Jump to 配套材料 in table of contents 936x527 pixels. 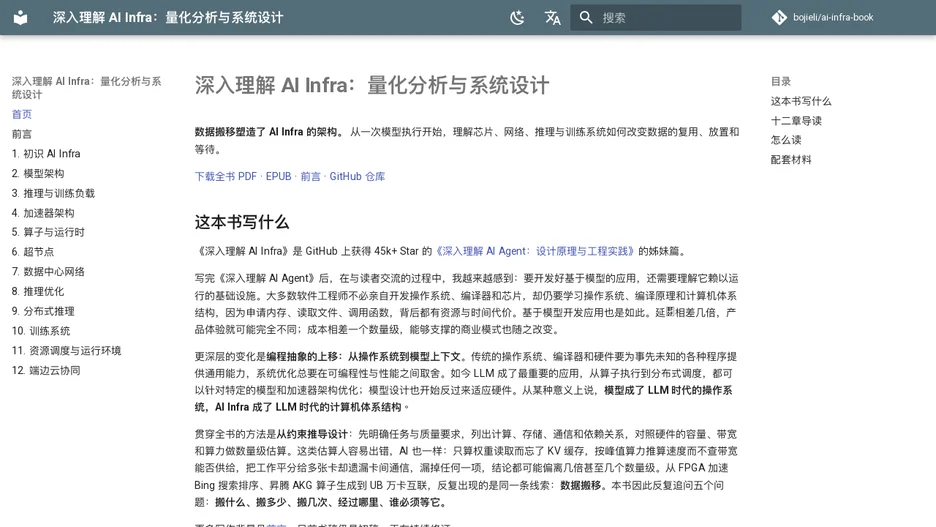(791, 159)
